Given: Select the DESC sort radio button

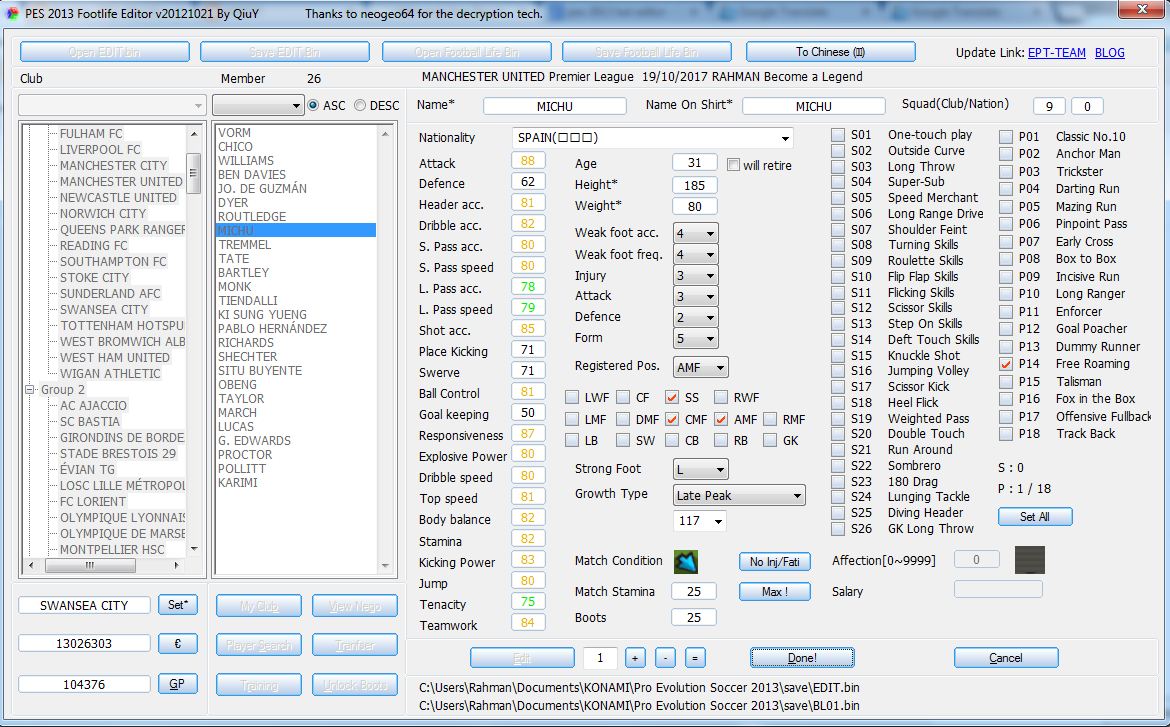Looking at the screenshot, I should tap(360, 105).
